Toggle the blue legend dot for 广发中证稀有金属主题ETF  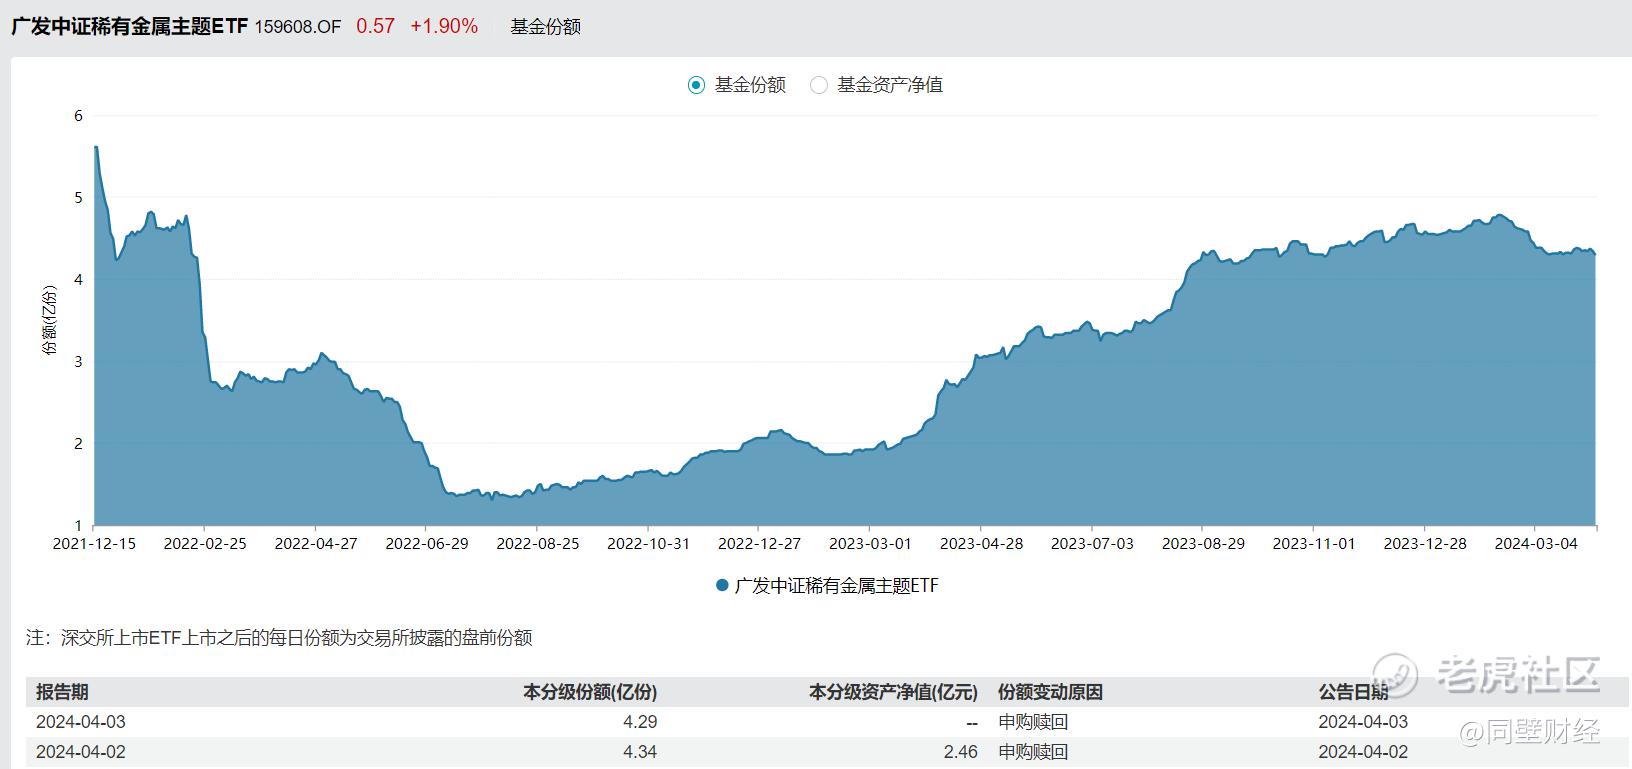[x=722, y=586]
